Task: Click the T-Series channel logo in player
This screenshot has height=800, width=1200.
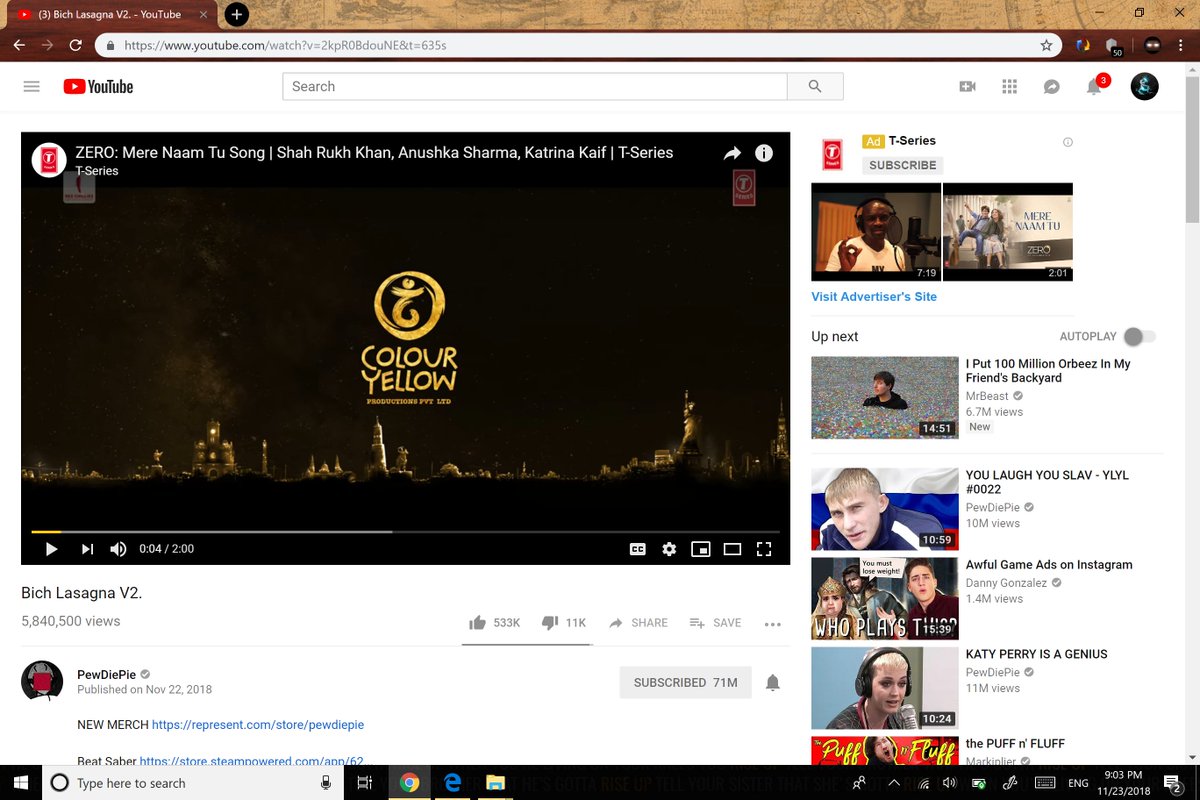Action: click(x=49, y=160)
